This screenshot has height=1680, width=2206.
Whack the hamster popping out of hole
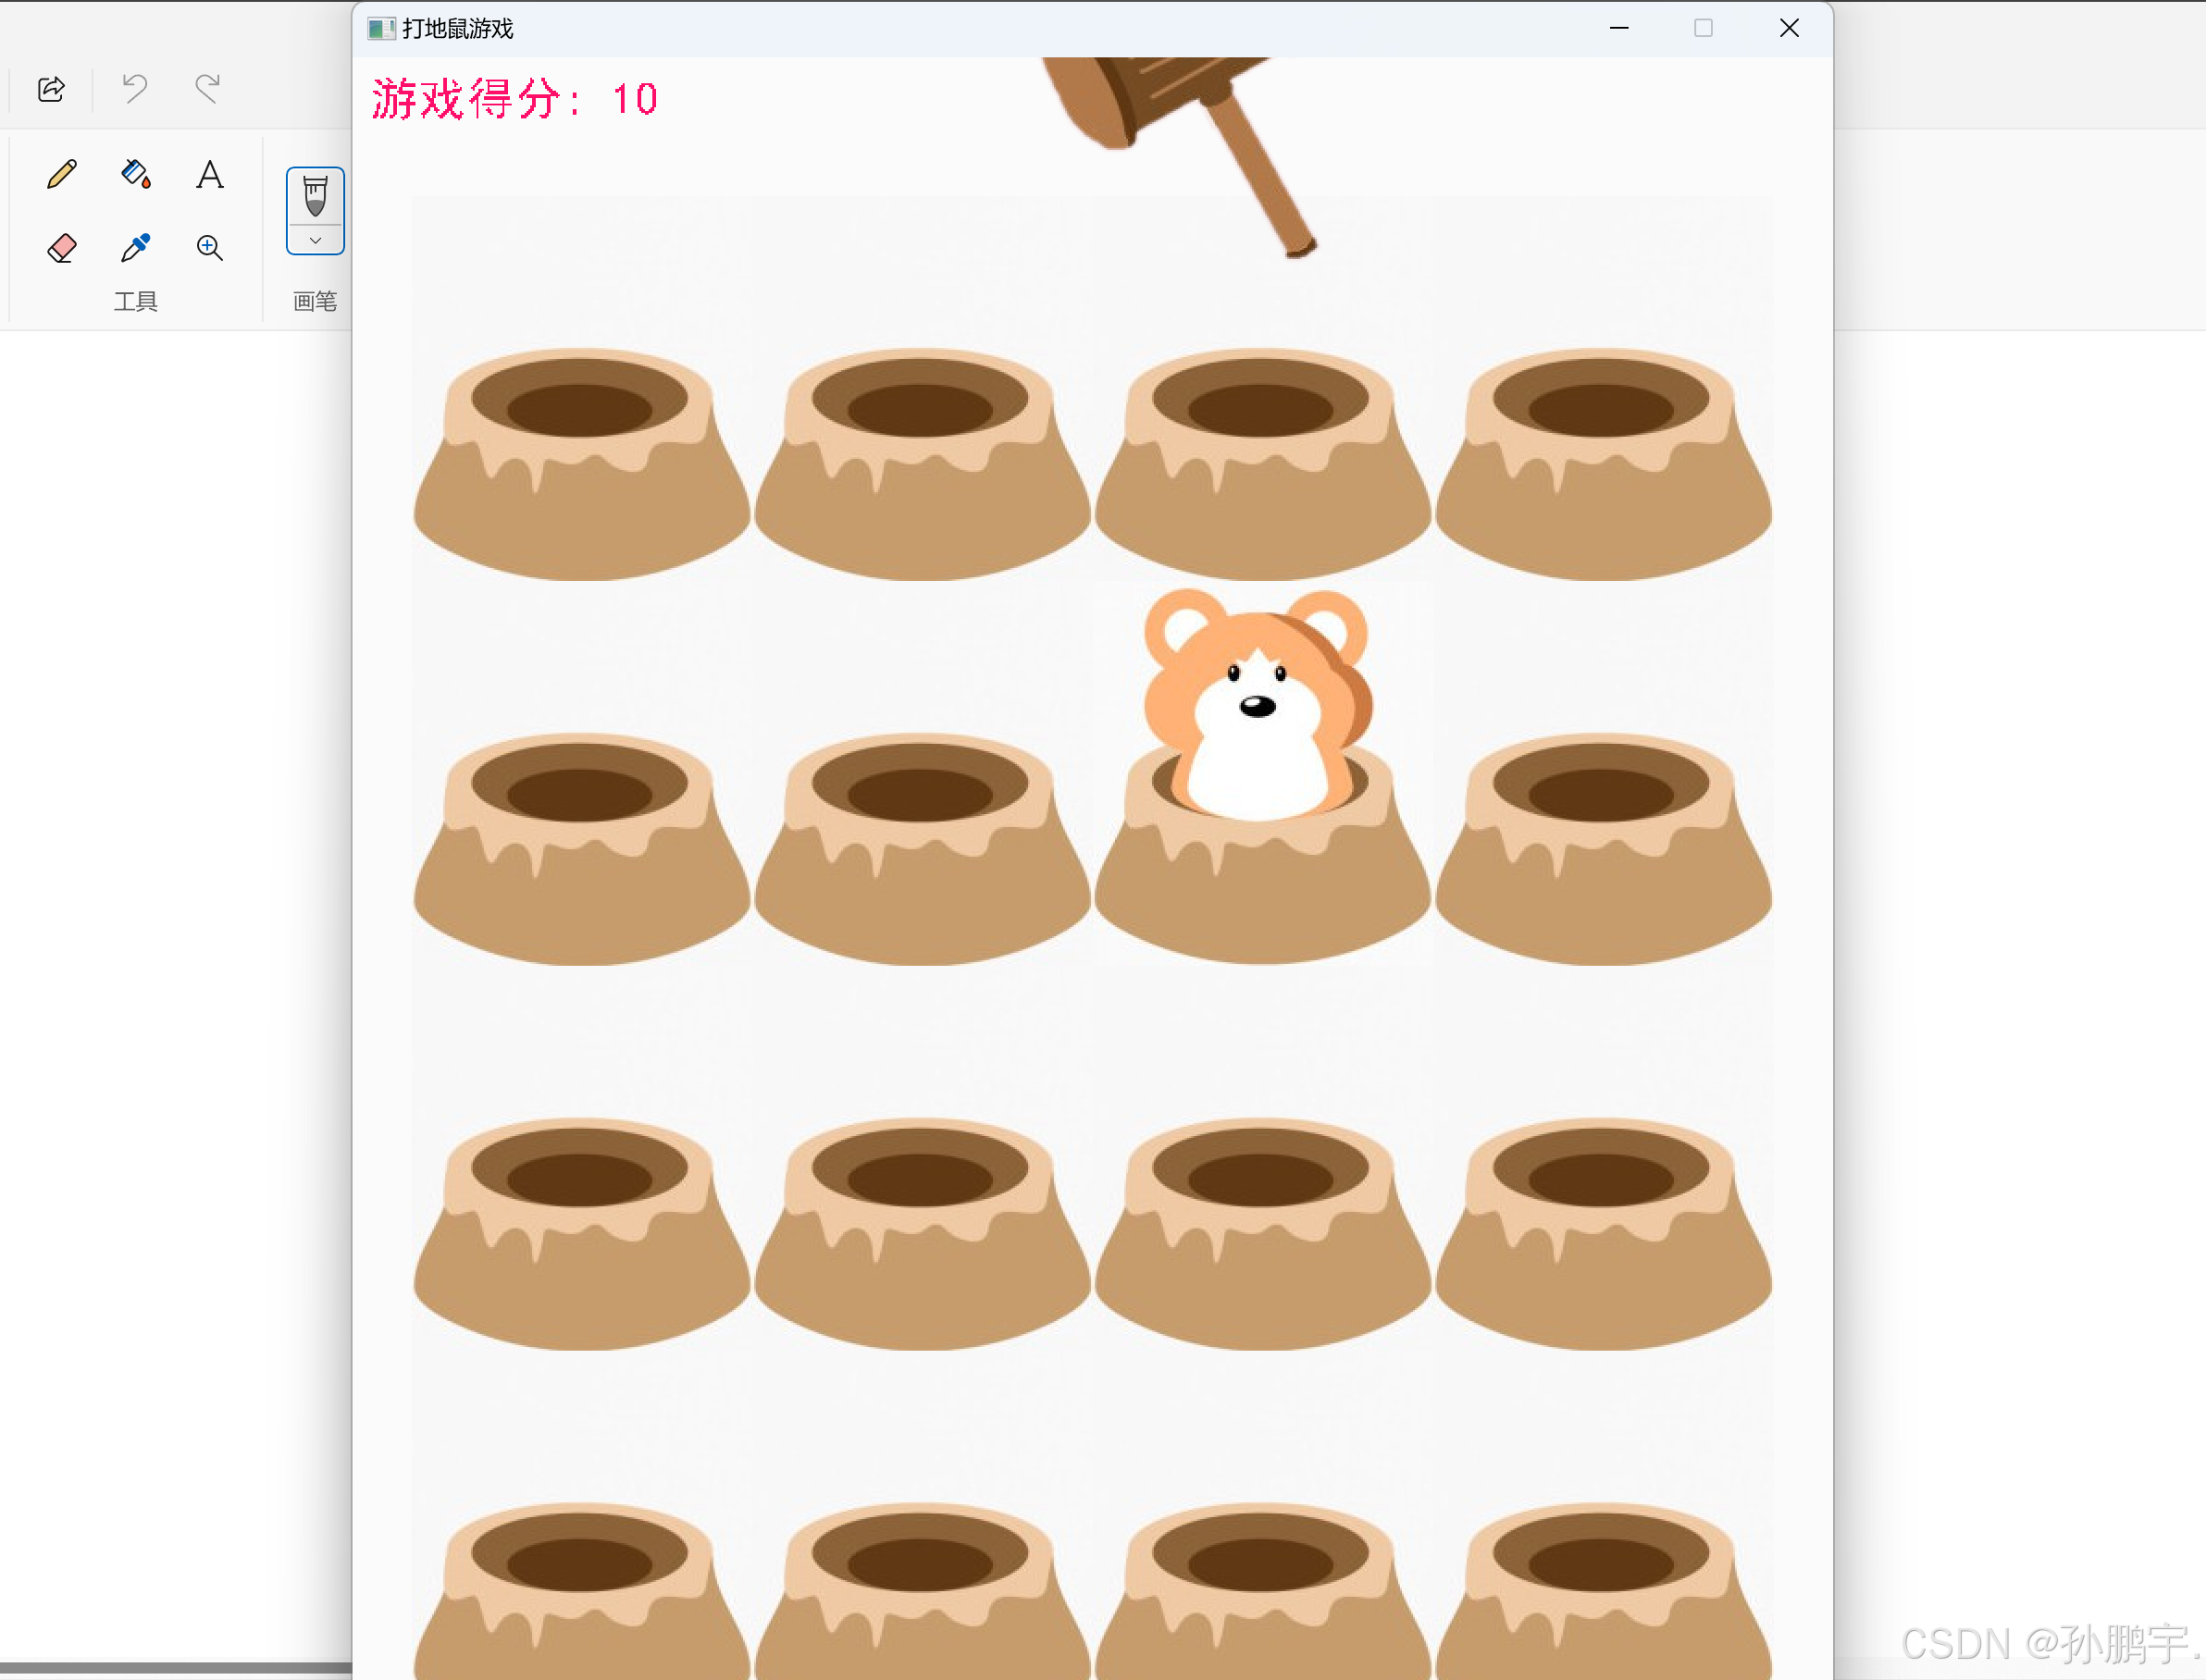(x=1258, y=705)
